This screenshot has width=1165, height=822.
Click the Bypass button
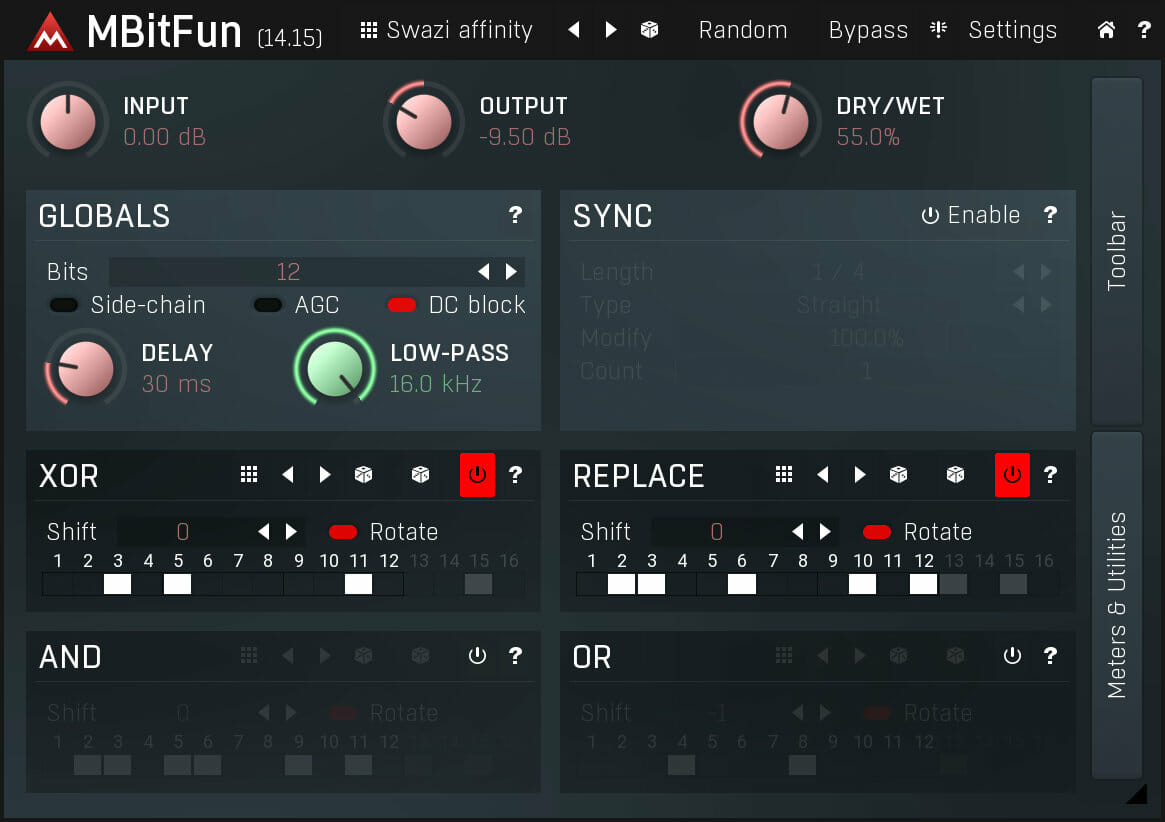pyautogui.click(x=868, y=30)
